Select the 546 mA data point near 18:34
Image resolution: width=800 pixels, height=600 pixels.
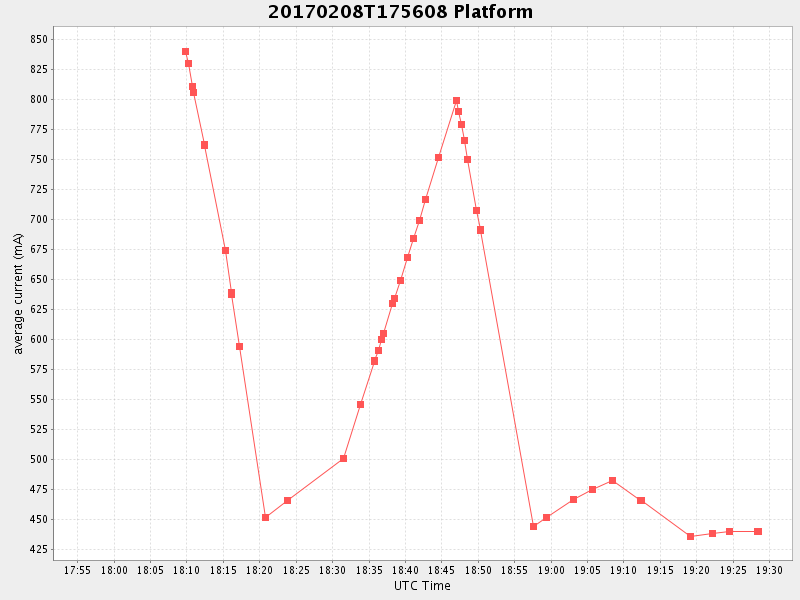(360, 404)
